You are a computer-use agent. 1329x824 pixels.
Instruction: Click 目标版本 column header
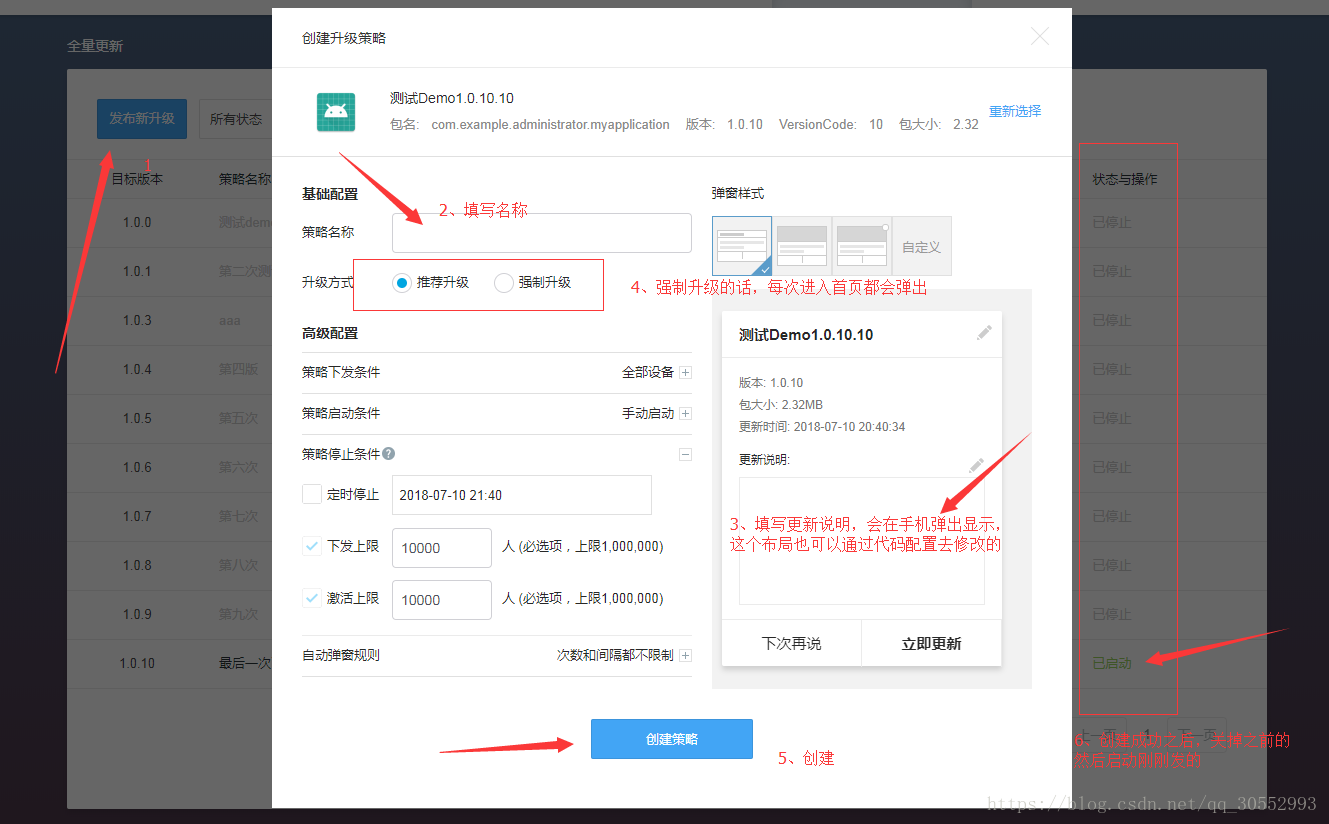[137, 179]
